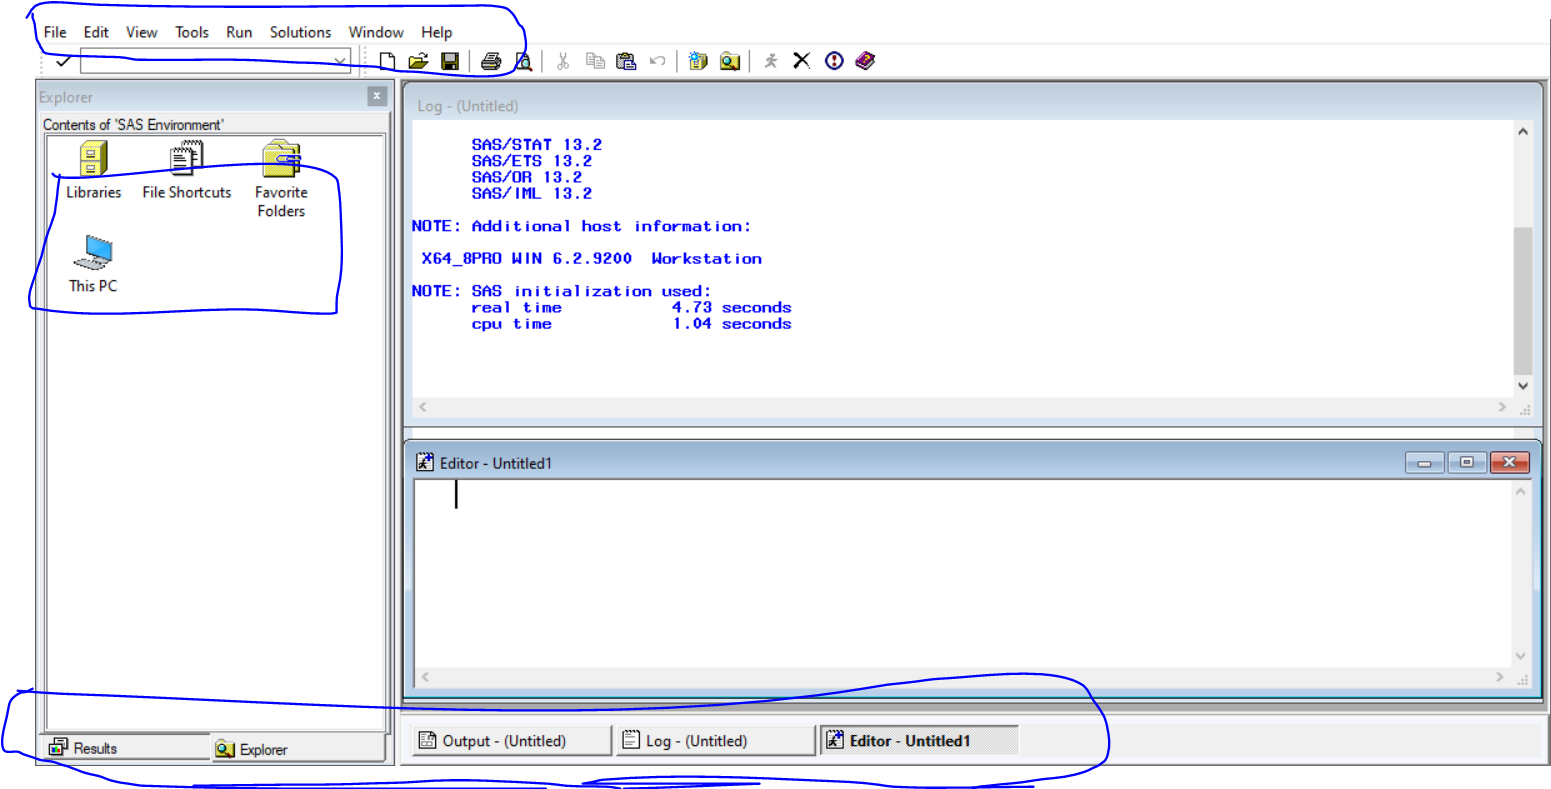Viewport: 1551px width, 789px height.
Task: Click the SAS Explorer toolbar icon
Action: tap(730, 62)
